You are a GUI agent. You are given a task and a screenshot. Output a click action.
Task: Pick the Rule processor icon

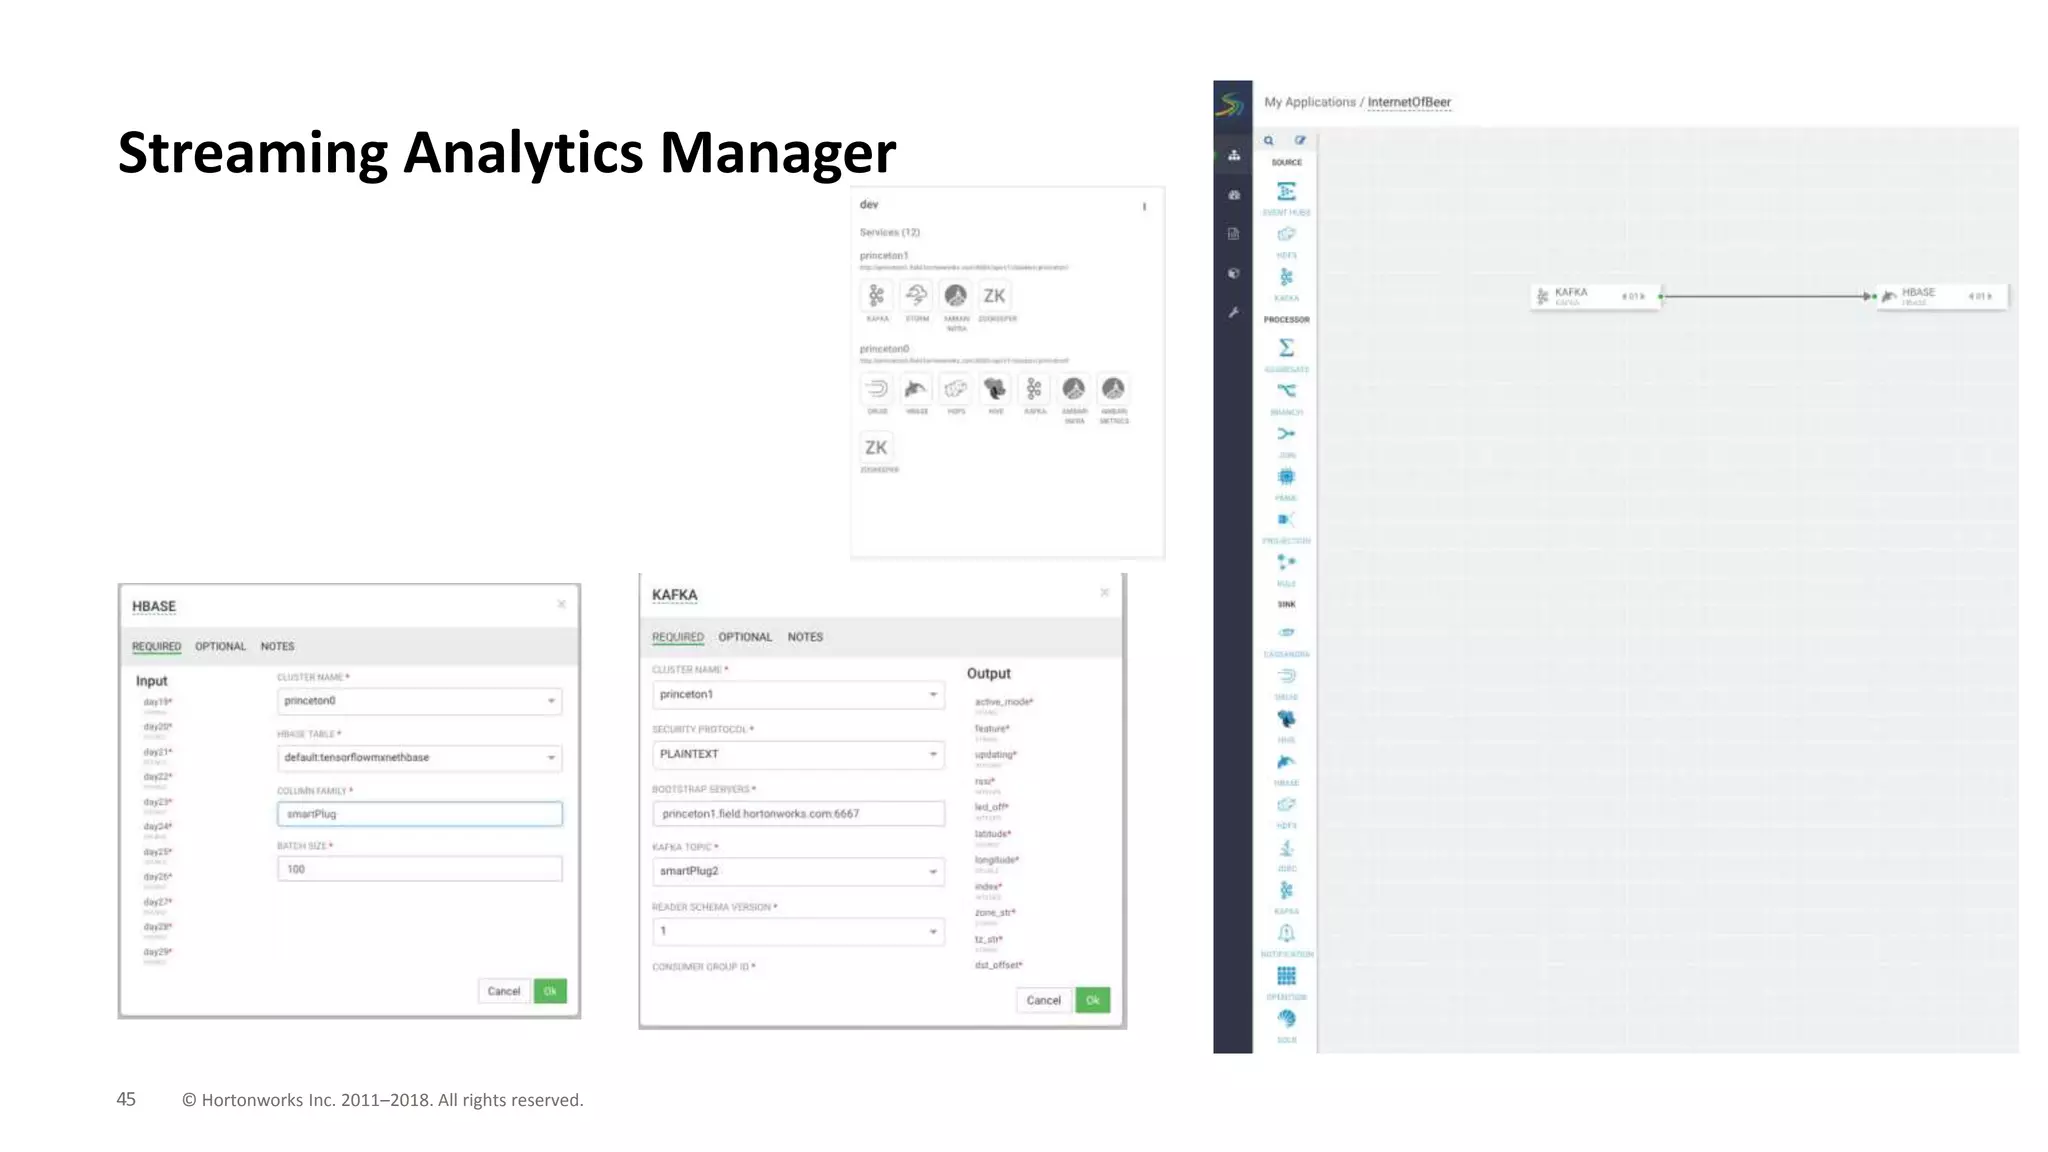coord(1286,562)
